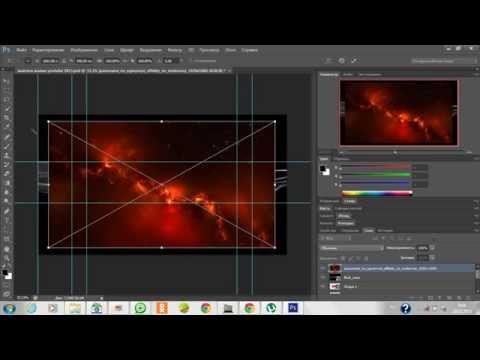Click the Navigator zoom slider

coord(395,152)
